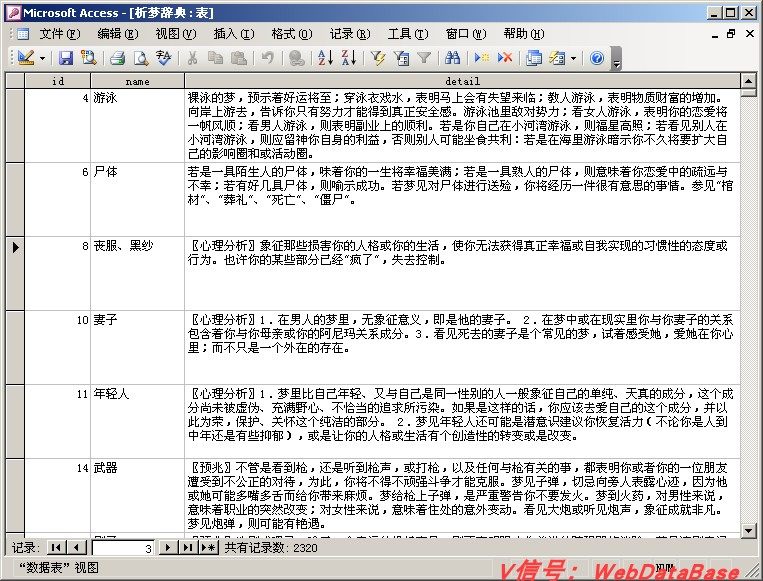Screen dimensions: 763x581
Task: Click the detail column header
Action: 462,81
